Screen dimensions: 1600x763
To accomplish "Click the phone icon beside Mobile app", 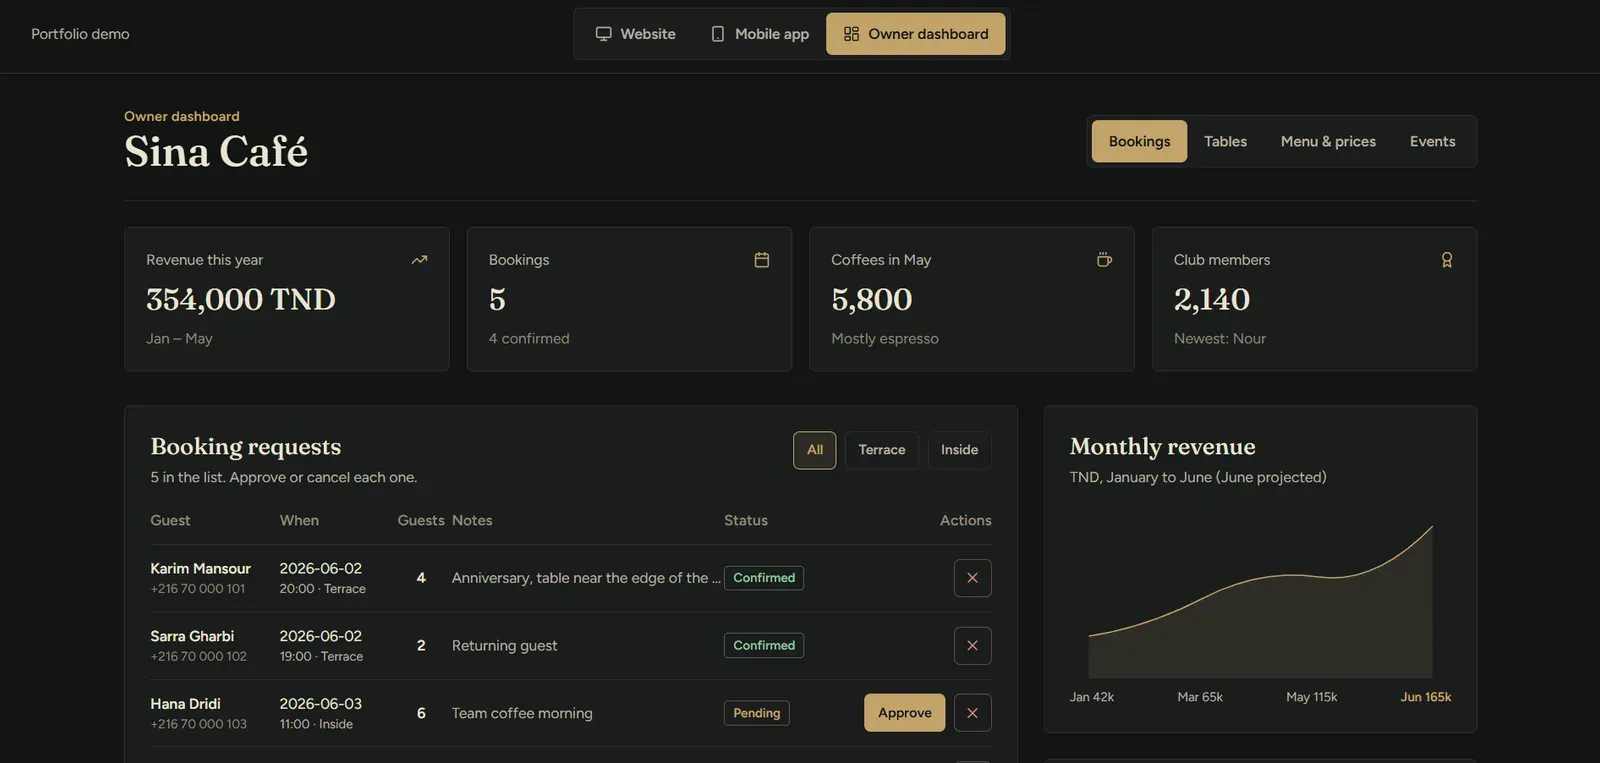I will tap(717, 34).
